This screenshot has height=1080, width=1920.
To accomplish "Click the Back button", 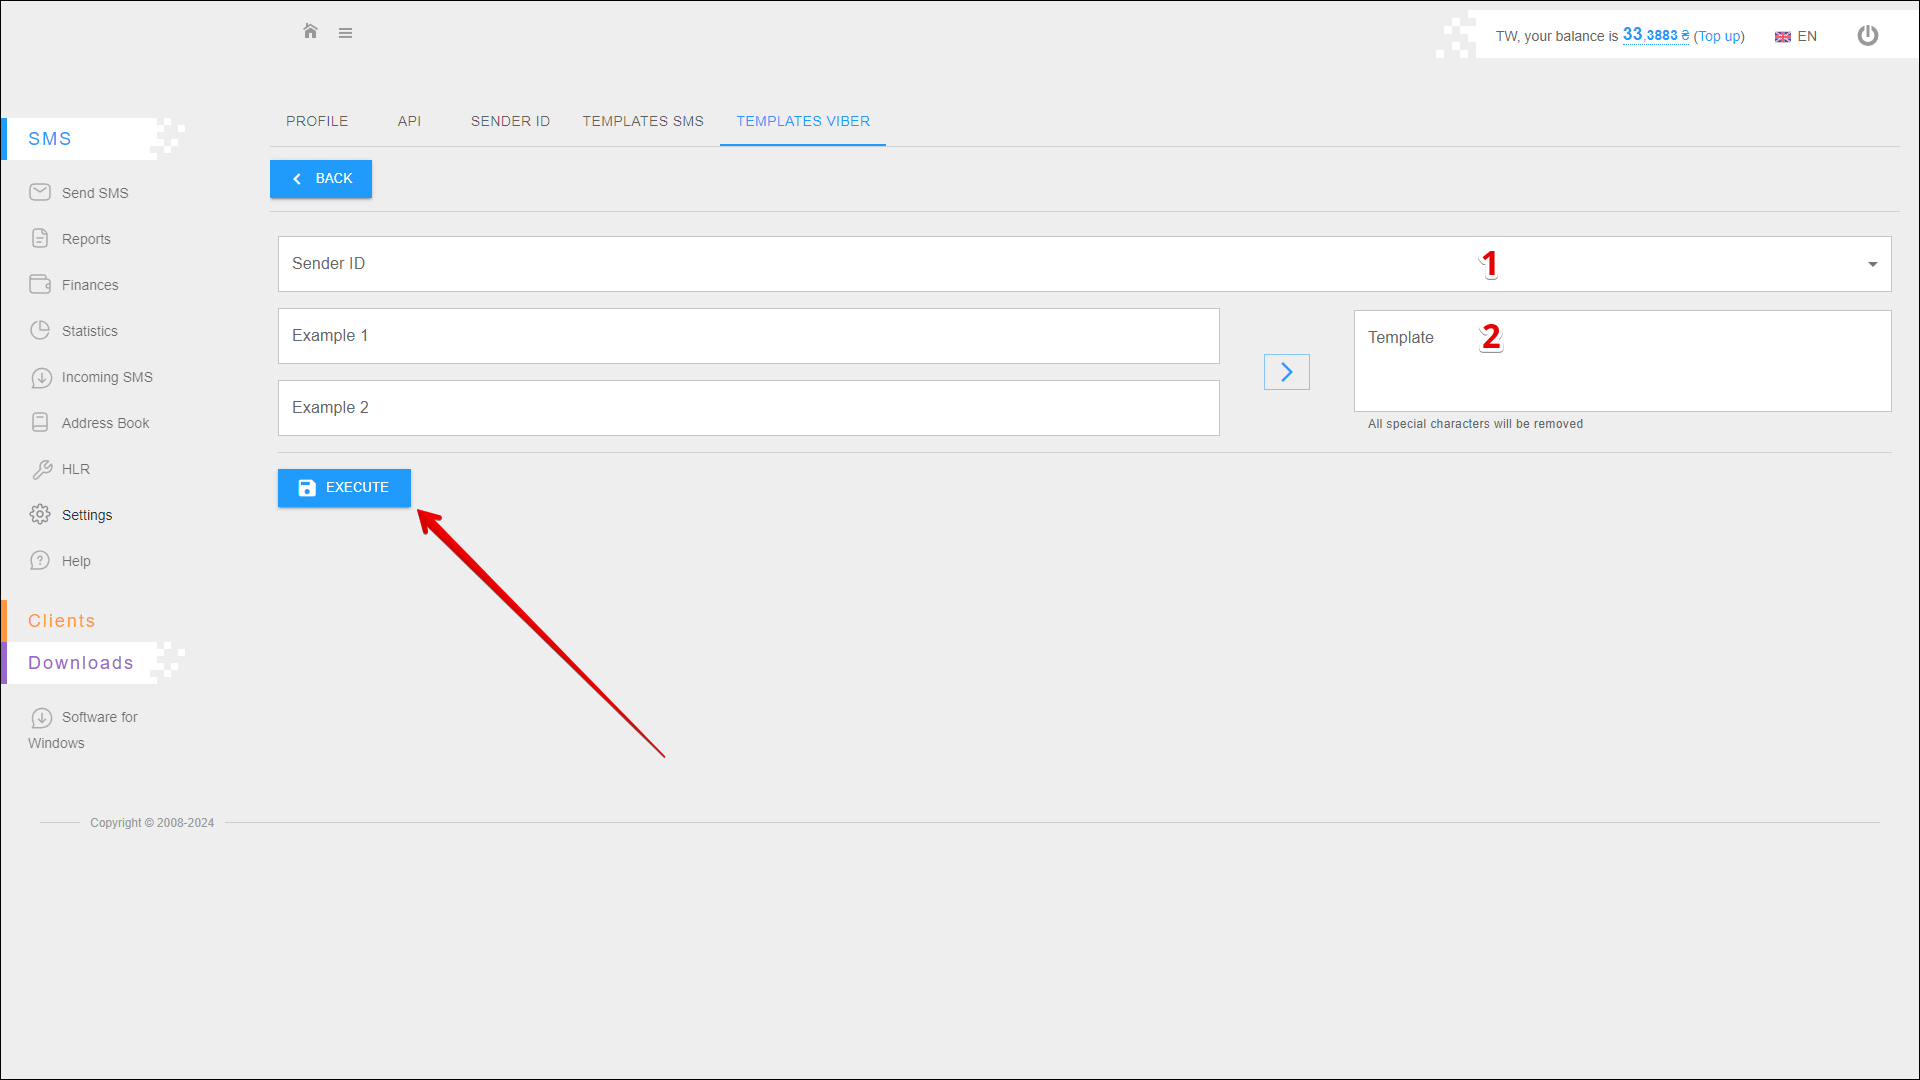I will pos(321,179).
